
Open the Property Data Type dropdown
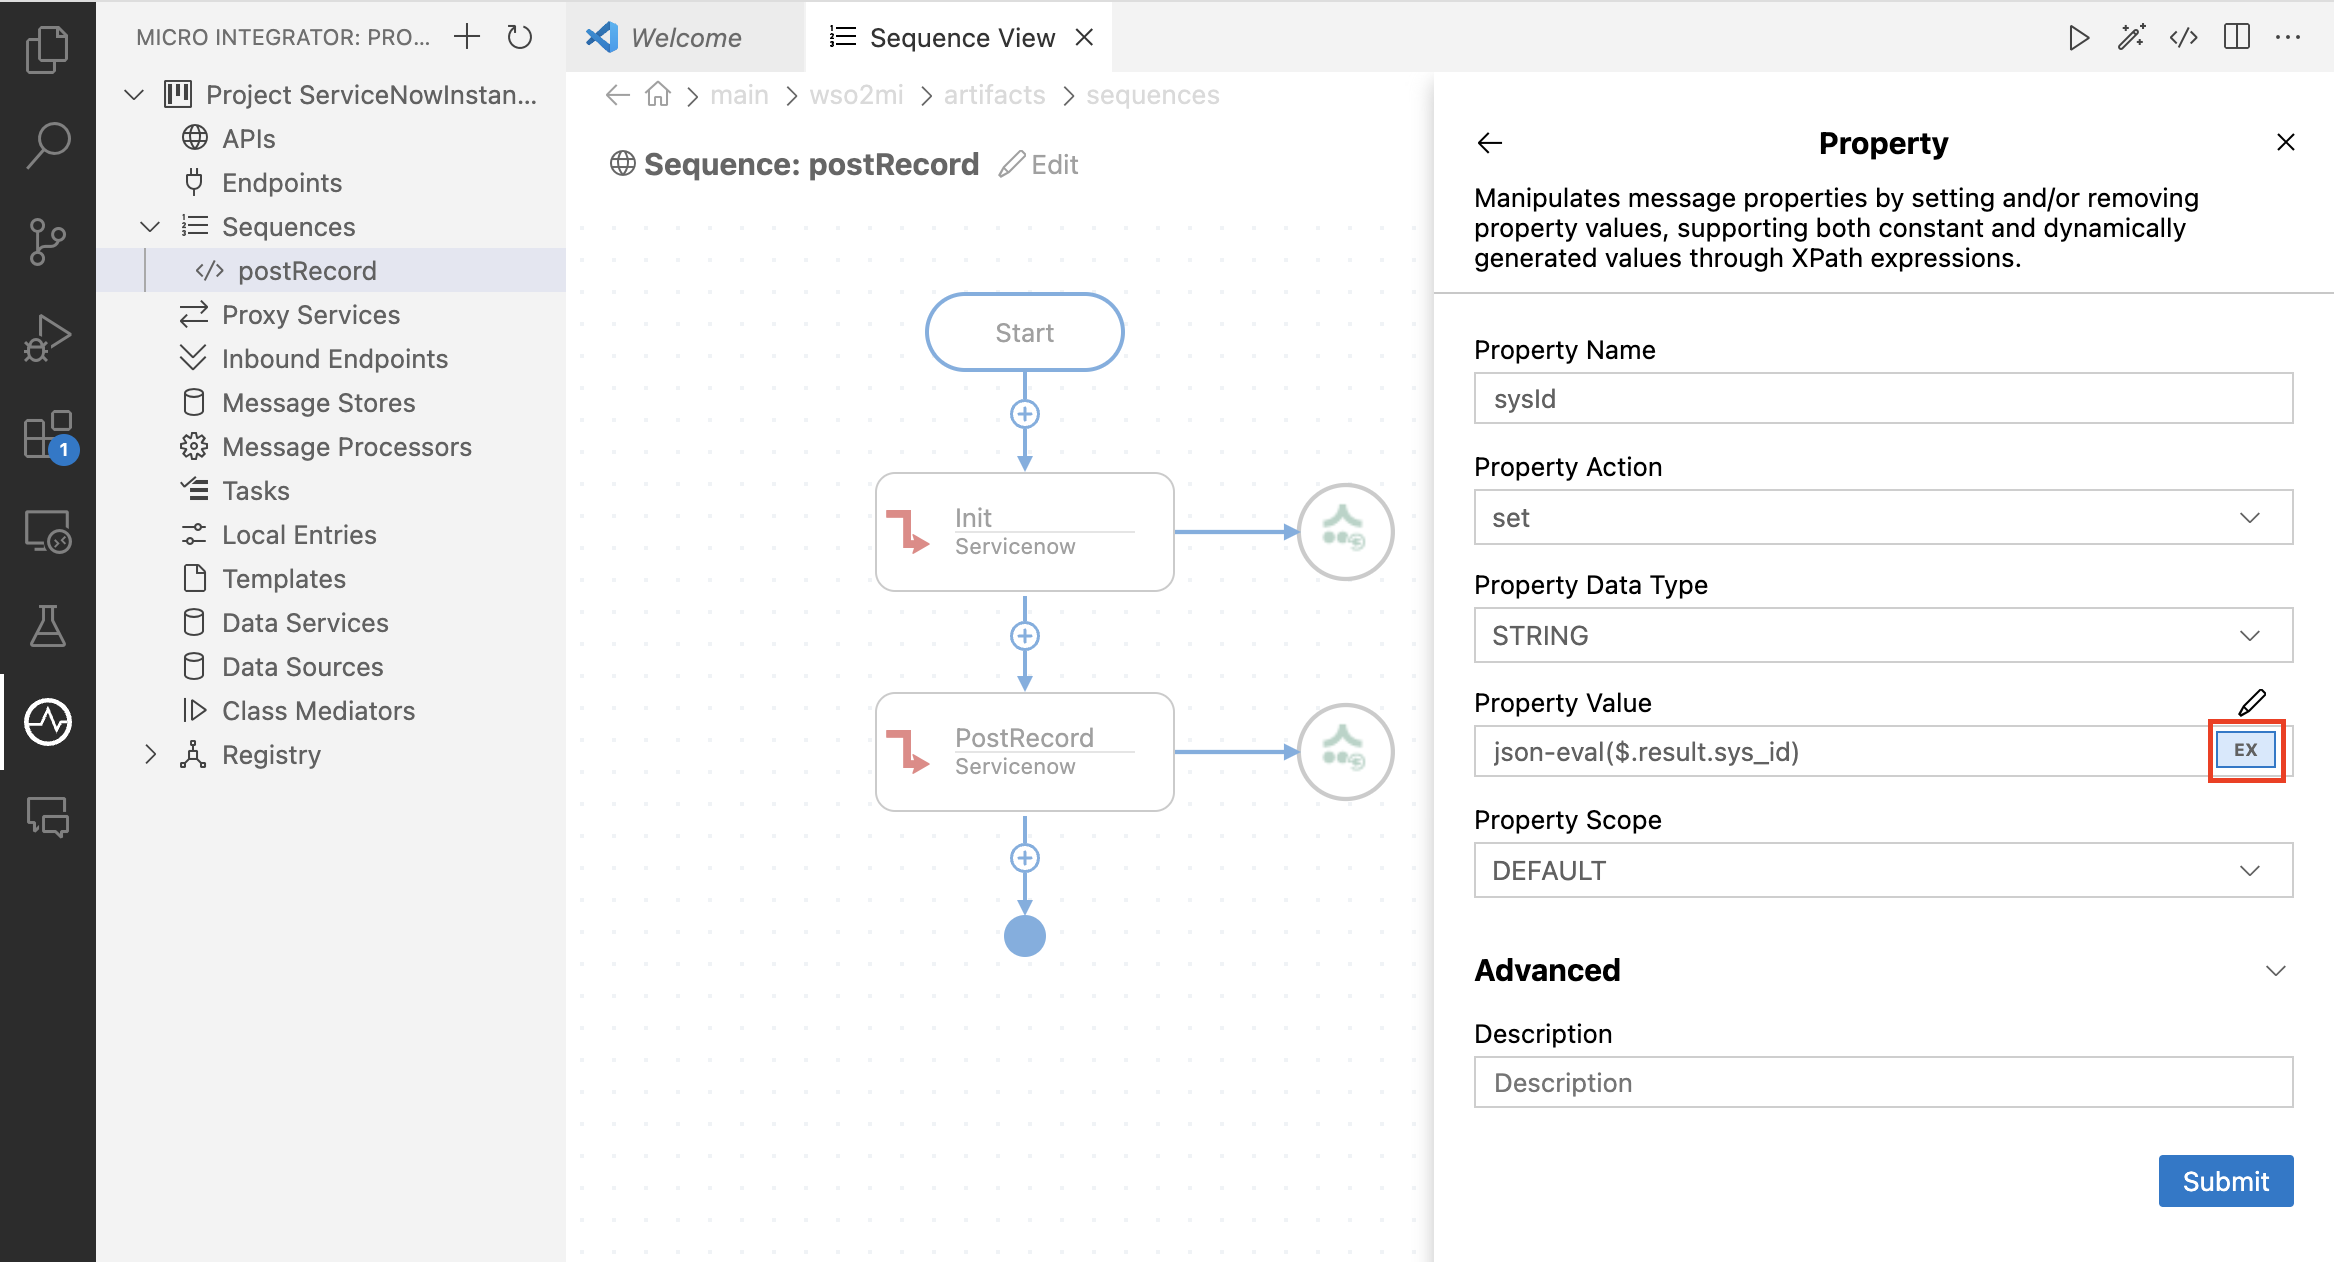[1883, 636]
